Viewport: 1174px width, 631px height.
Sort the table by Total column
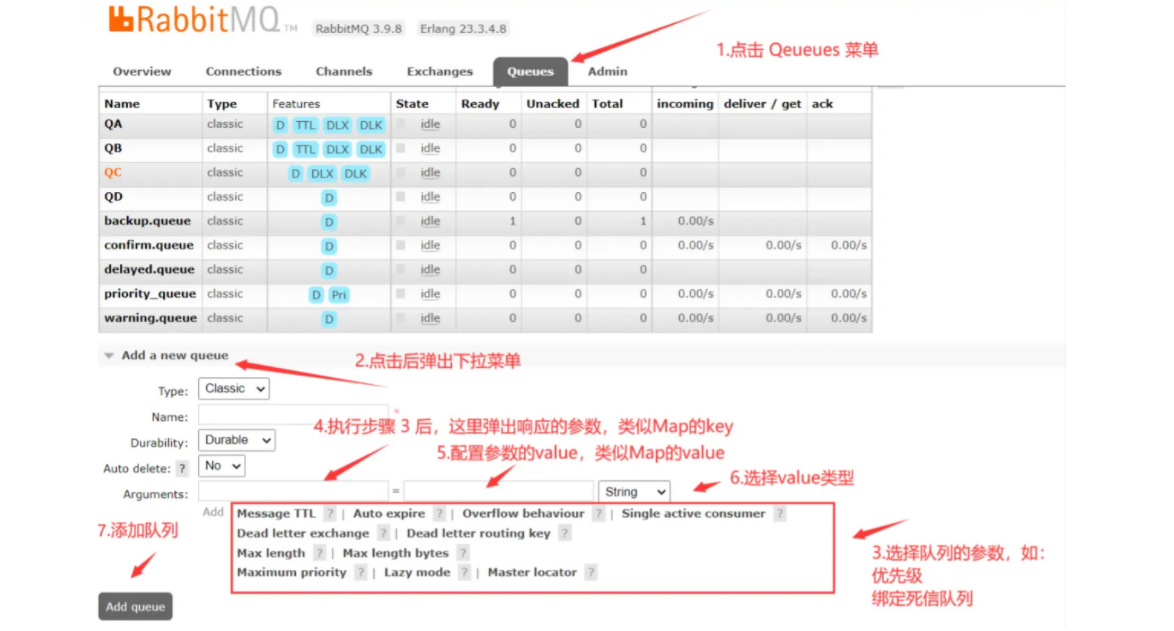pos(607,104)
